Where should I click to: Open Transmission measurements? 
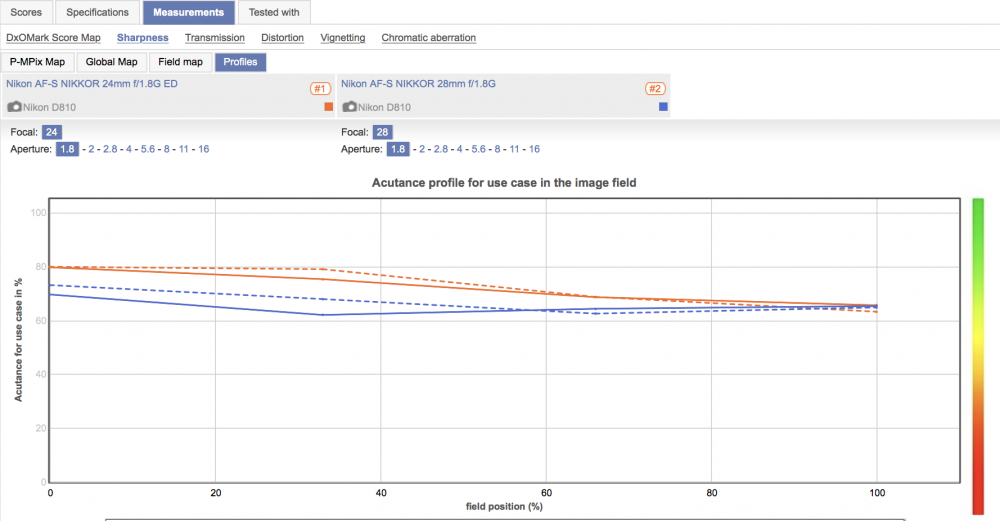click(215, 38)
